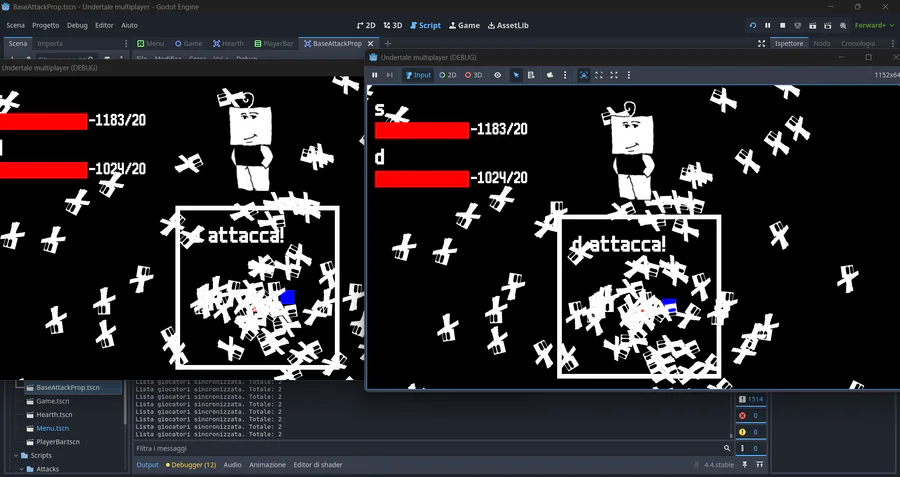Open the Progetto menu
The image size is (900, 477).
click(x=46, y=25)
